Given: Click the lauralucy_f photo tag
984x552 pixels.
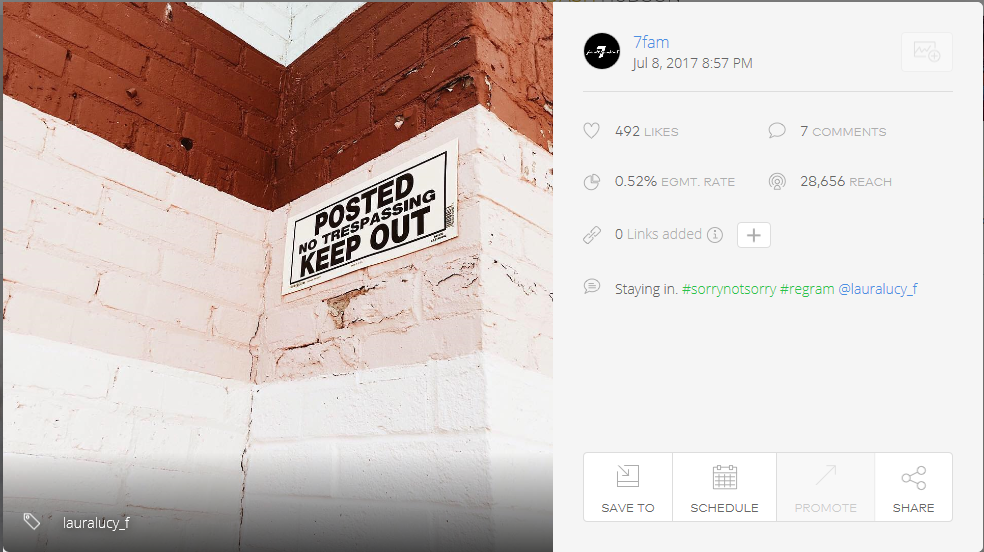Looking at the screenshot, I should 96,523.
